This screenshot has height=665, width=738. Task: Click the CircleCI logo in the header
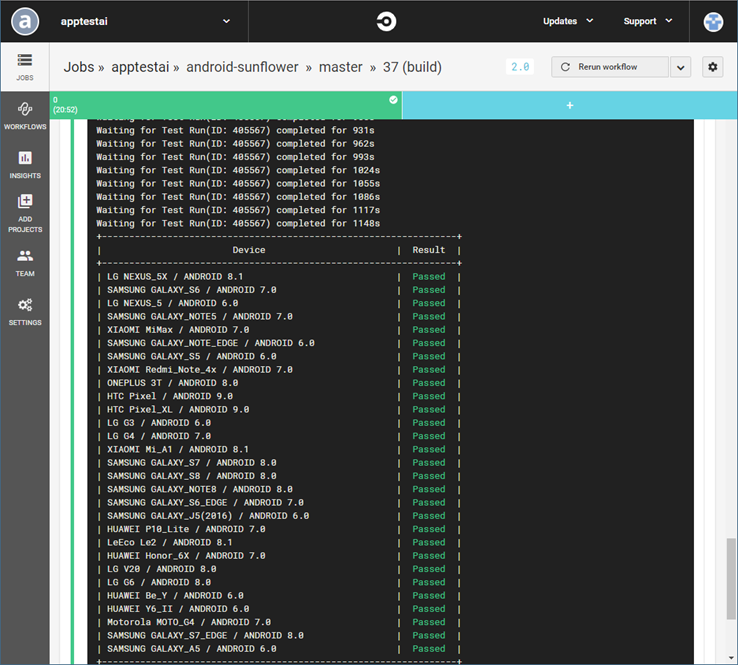pyautogui.click(x=386, y=22)
